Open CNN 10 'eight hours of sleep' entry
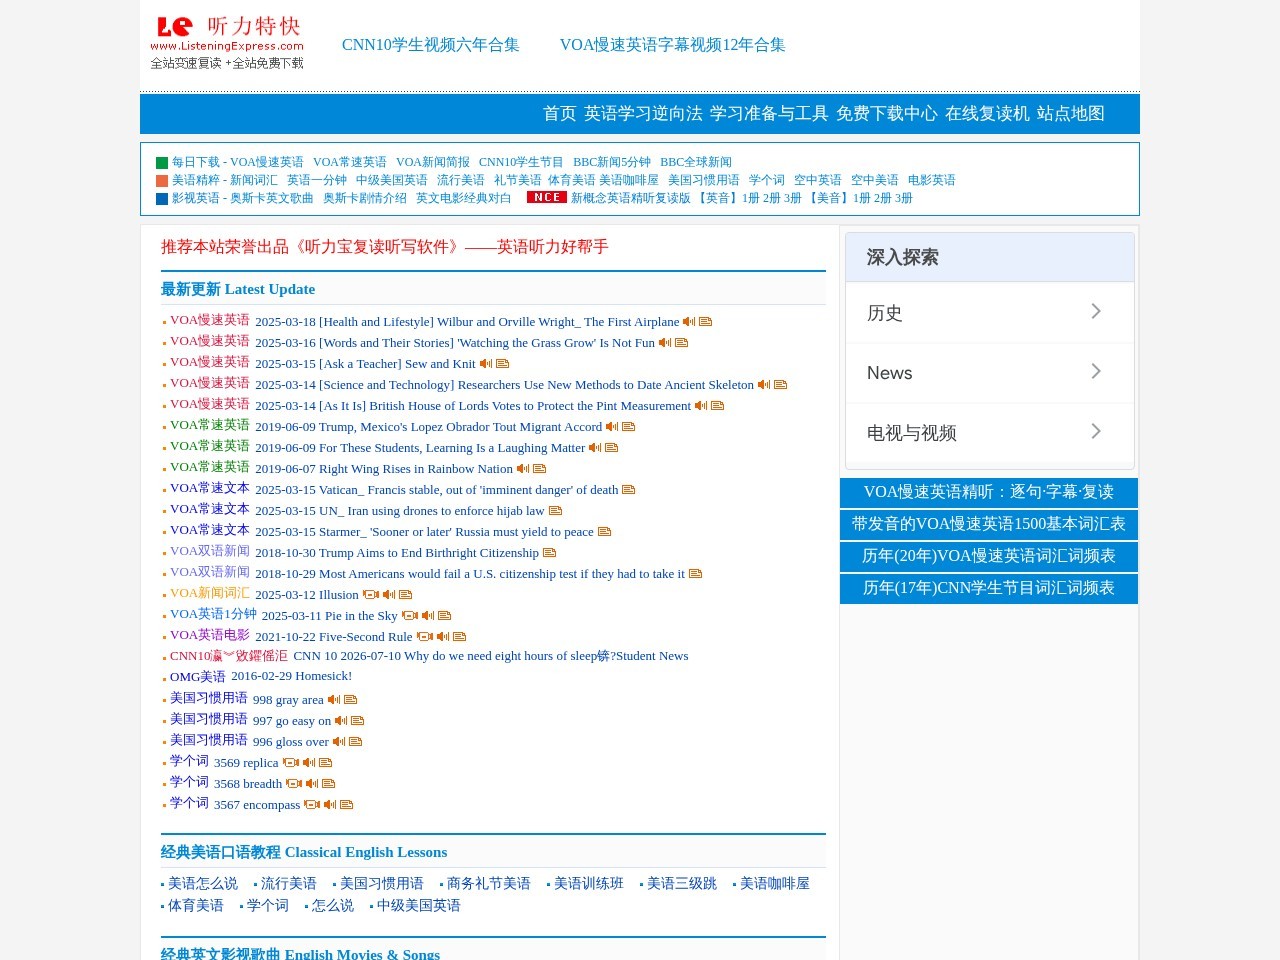The height and width of the screenshot is (960, 1280). coord(491,656)
